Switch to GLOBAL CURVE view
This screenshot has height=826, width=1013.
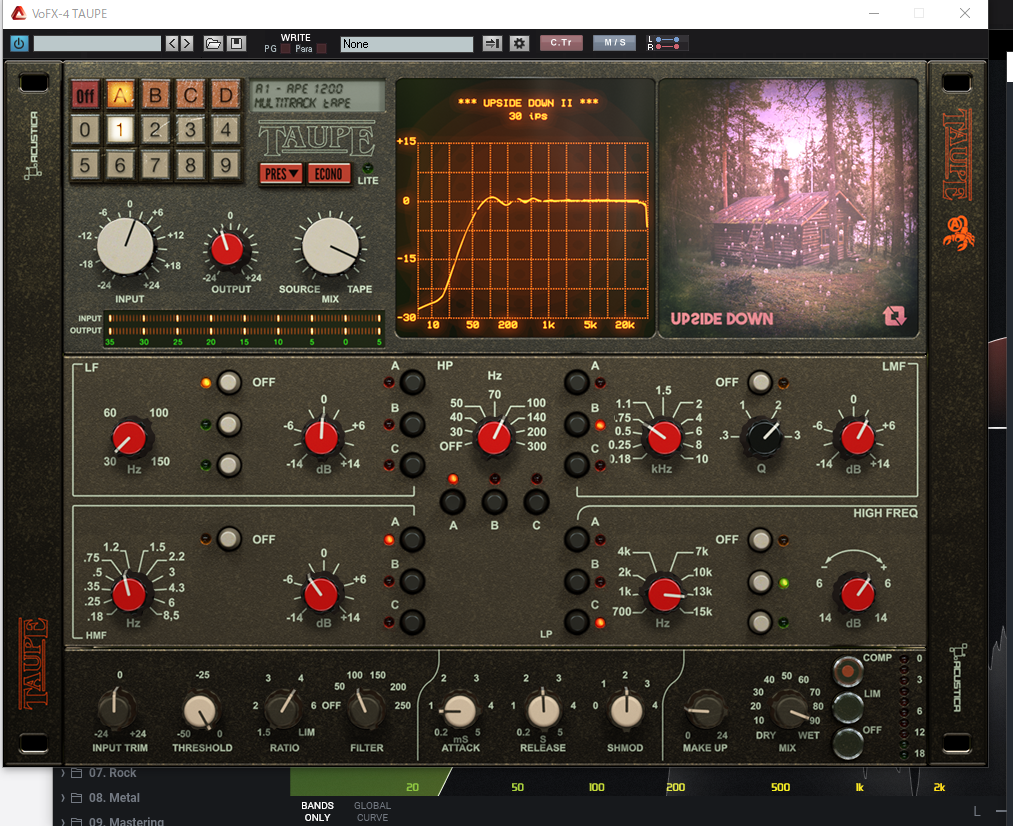[x=372, y=811]
